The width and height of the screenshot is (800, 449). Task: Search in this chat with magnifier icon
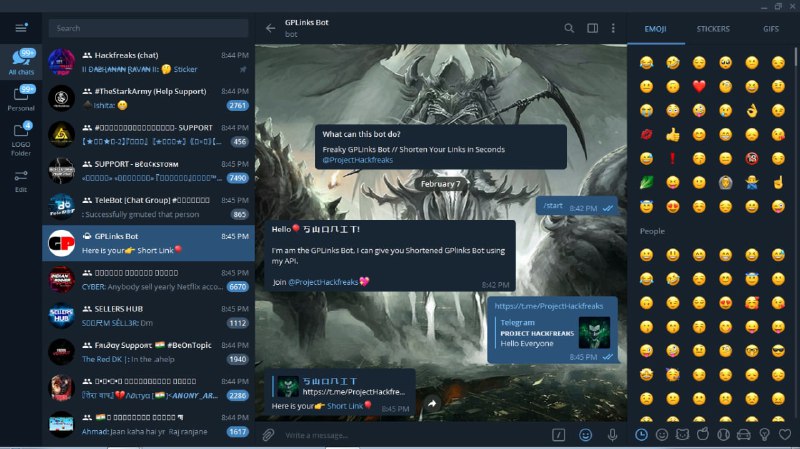point(569,28)
